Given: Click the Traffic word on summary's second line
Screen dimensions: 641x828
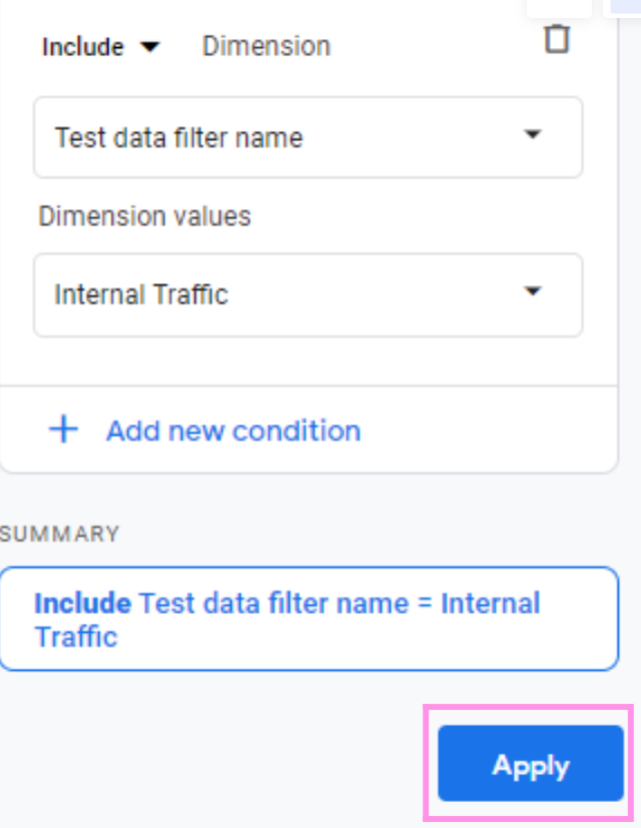Looking at the screenshot, I should tap(76, 636).
